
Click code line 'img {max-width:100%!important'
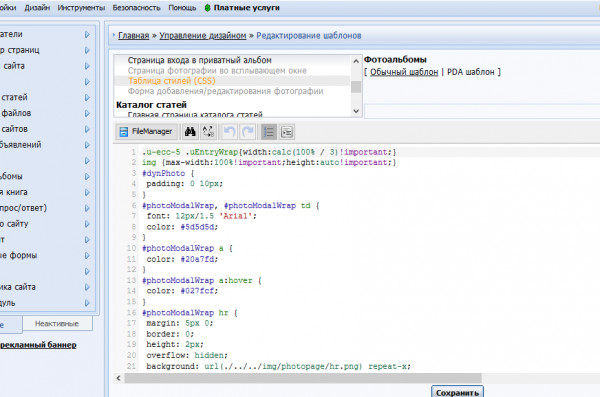click(269, 162)
